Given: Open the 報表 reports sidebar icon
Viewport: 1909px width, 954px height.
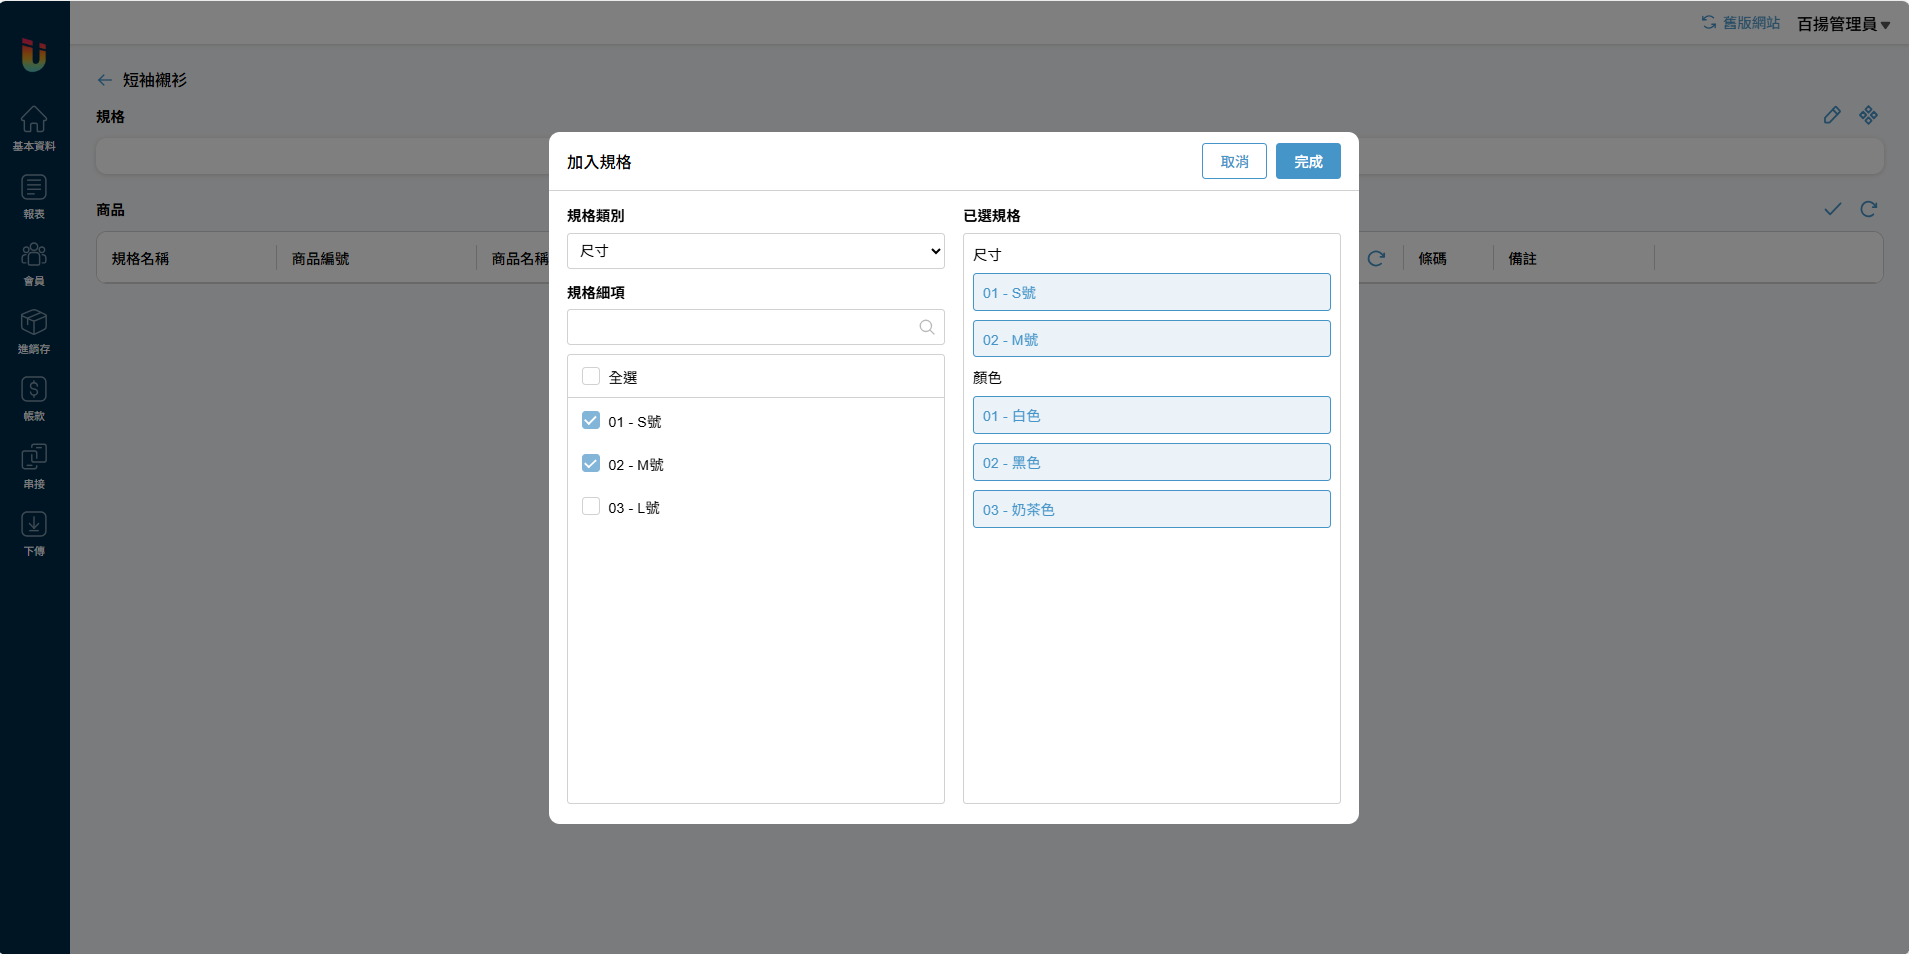Looking at the screenshot, I should [x=34, y=196].
